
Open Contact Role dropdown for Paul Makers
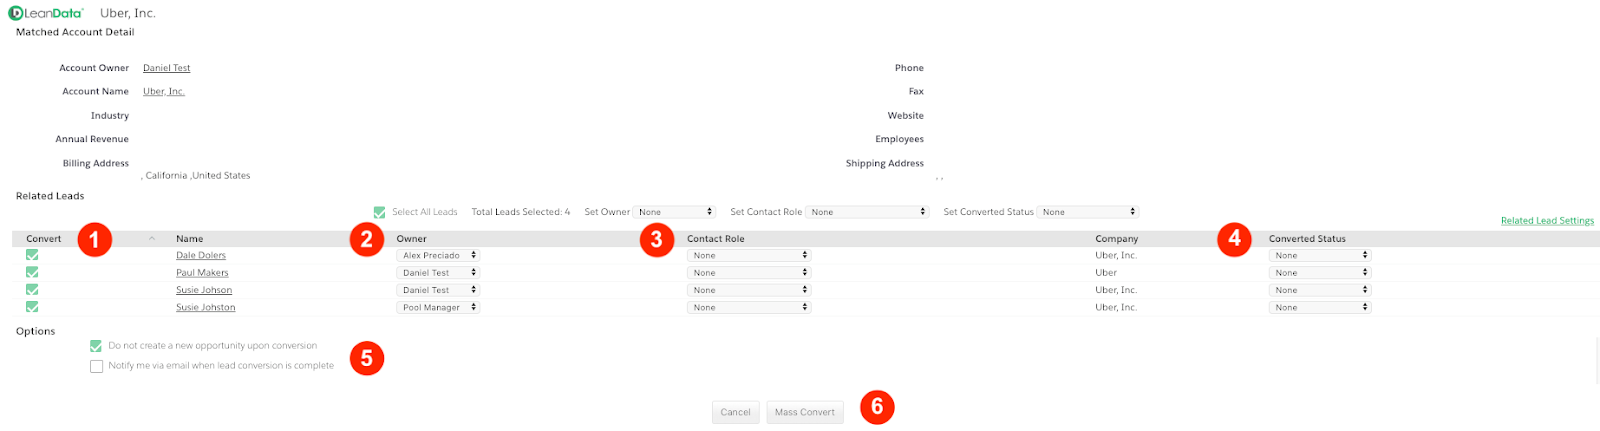[x=749, y=272]
